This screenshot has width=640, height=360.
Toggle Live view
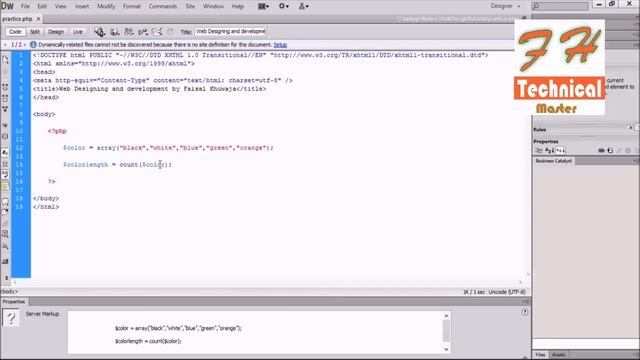point(78,32)
